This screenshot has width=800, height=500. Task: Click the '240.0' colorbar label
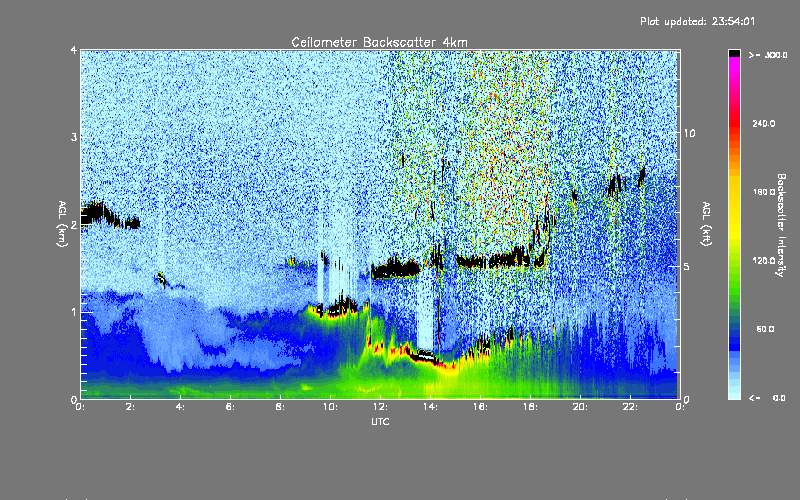click(764, 123)
